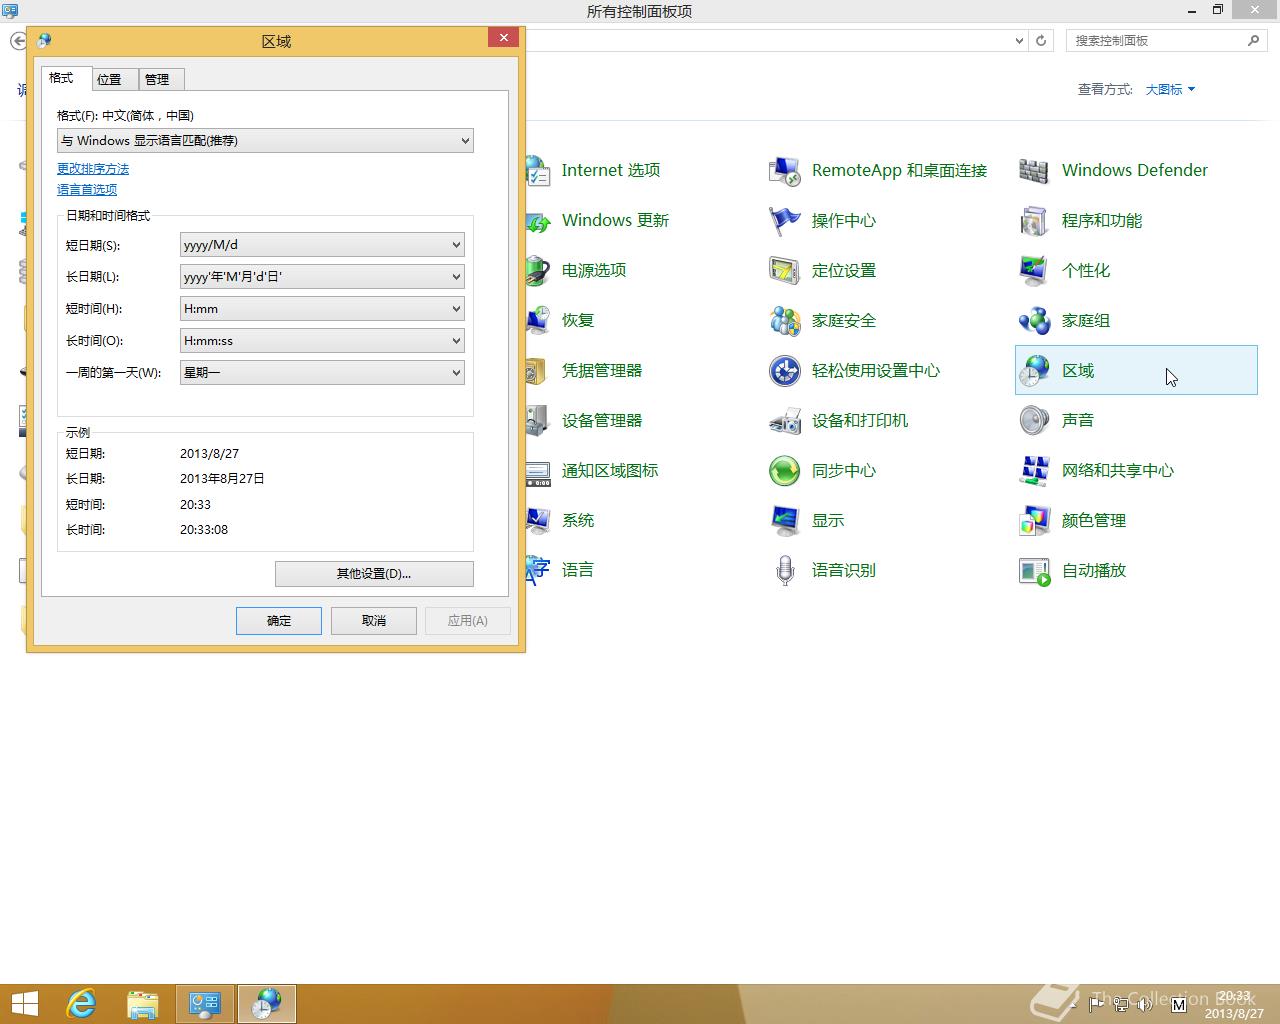Open 轻松使用设置中心 icon
Screen dimensions: 1280x1024
click(x=785, y=370)
